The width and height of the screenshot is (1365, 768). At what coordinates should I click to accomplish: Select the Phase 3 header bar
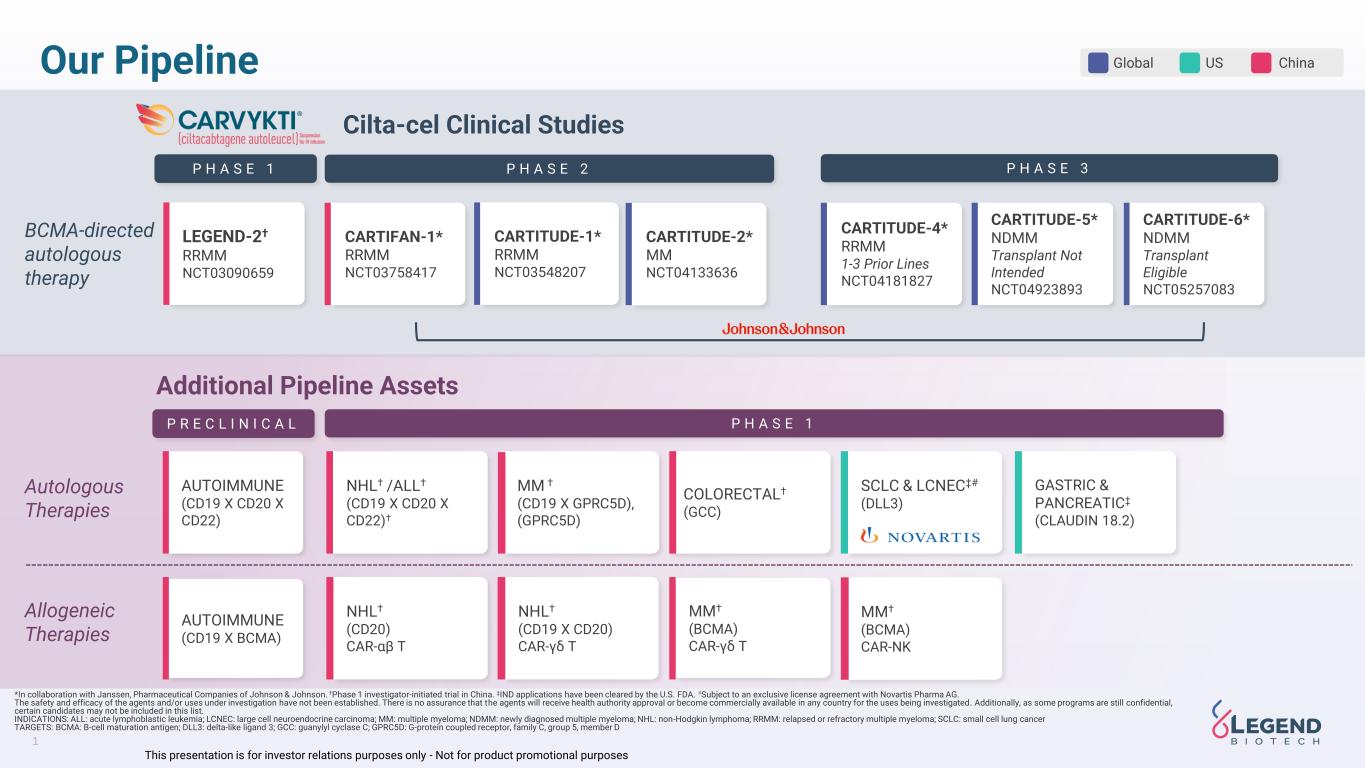(1048, 168)
